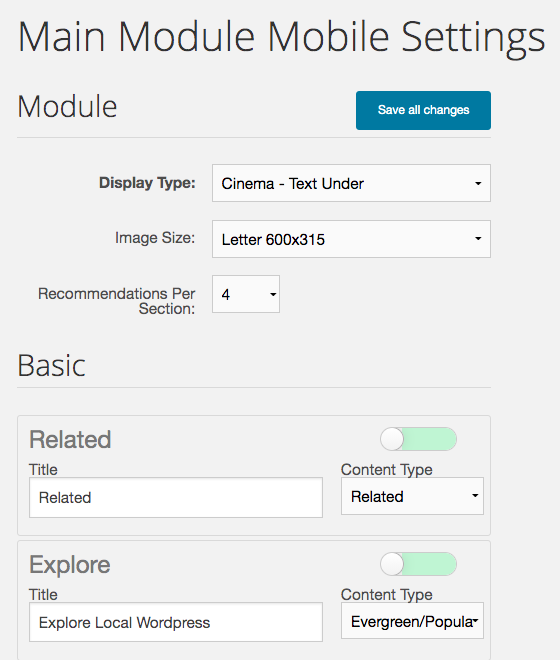The image size is (560, 660).
Task: Open the Display Type dropdown
Action: point(351,183)
